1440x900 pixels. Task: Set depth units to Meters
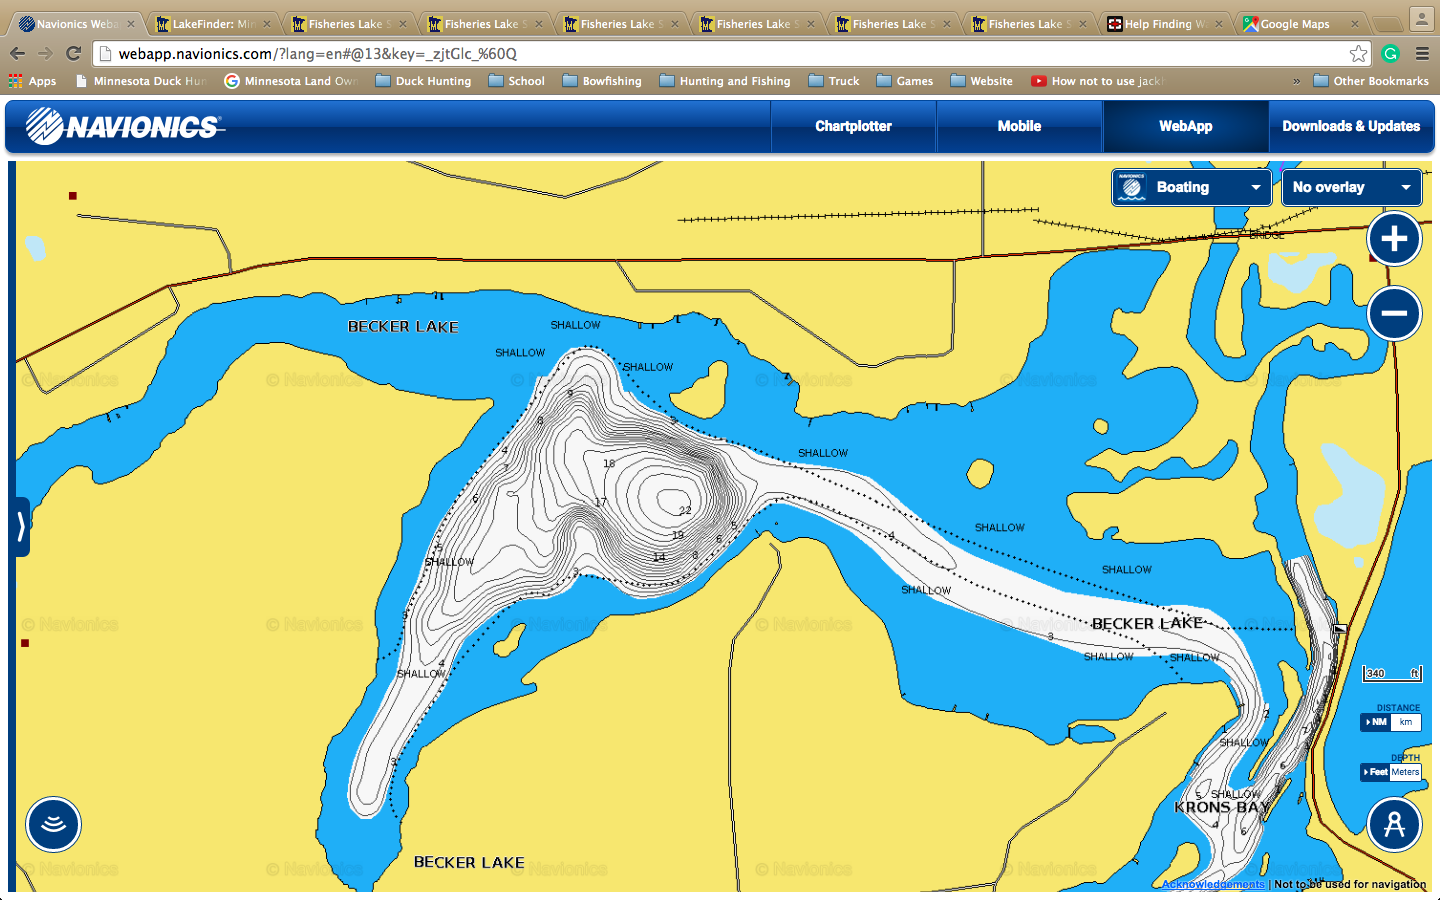point(1405,772)
